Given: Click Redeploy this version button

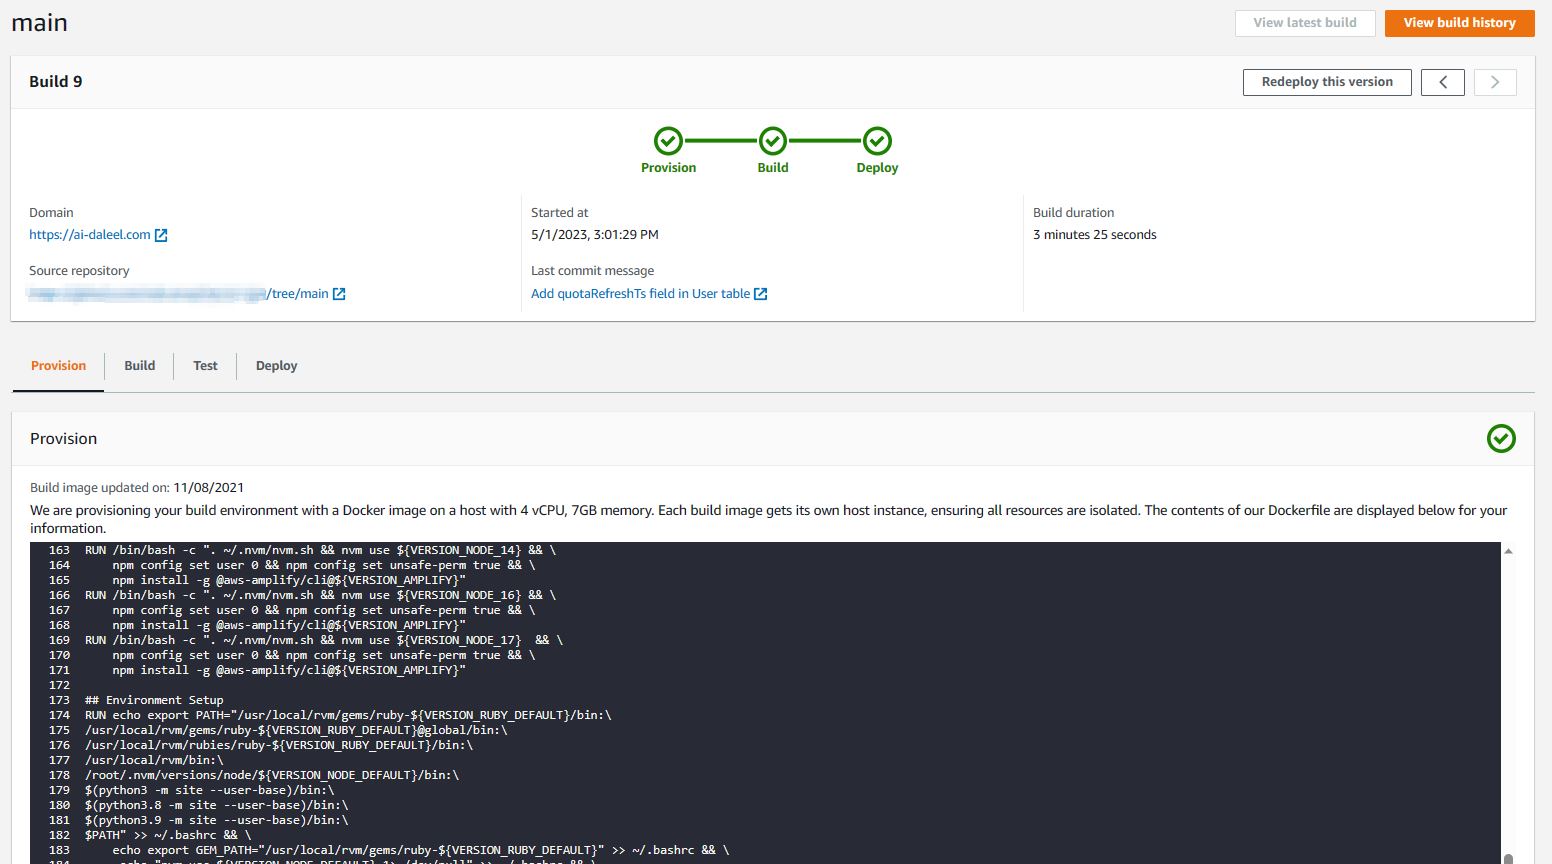Looking at the screenshot, I should [1327, 82].
